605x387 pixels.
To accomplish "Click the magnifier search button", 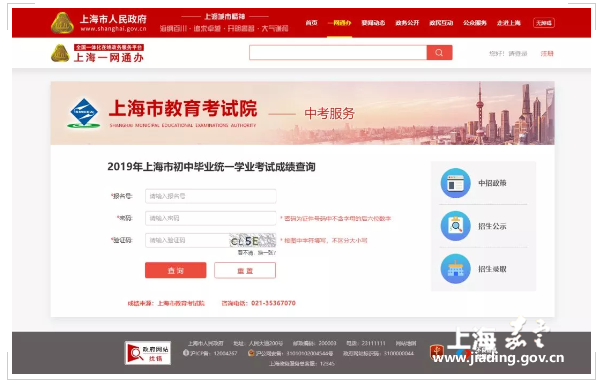I will click(439, 52).
